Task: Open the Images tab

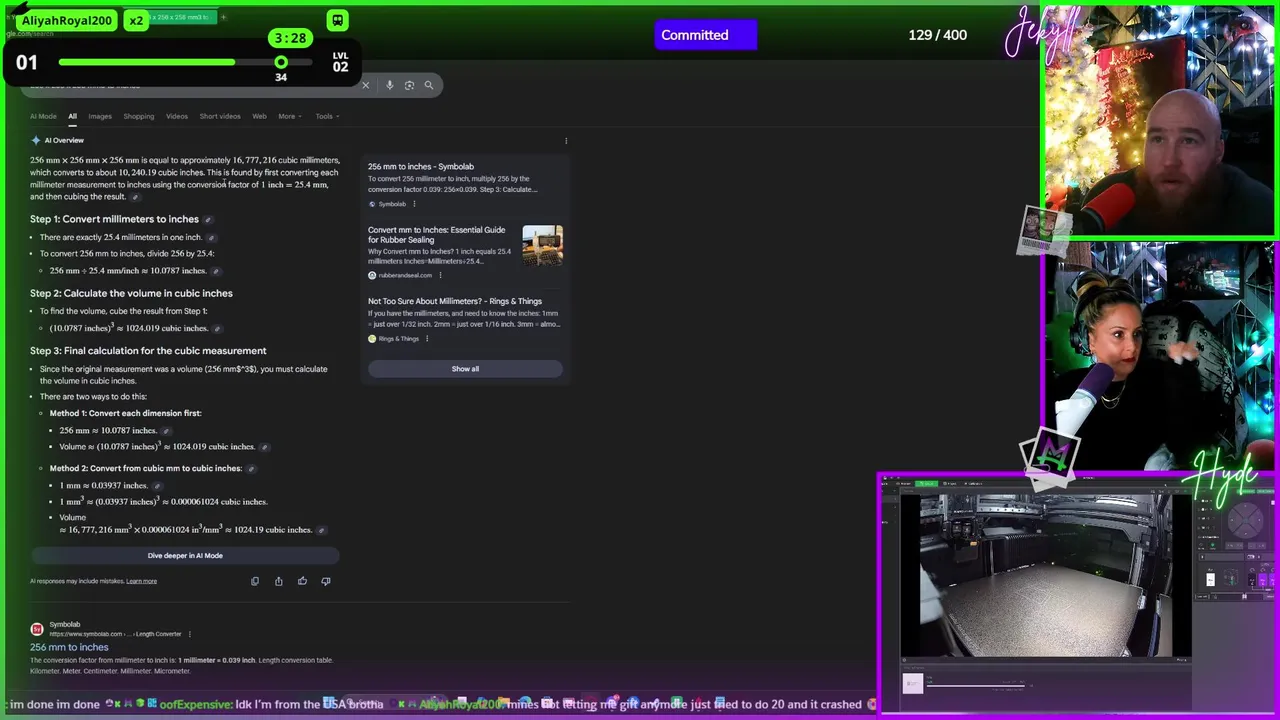Action: [100, 116]
